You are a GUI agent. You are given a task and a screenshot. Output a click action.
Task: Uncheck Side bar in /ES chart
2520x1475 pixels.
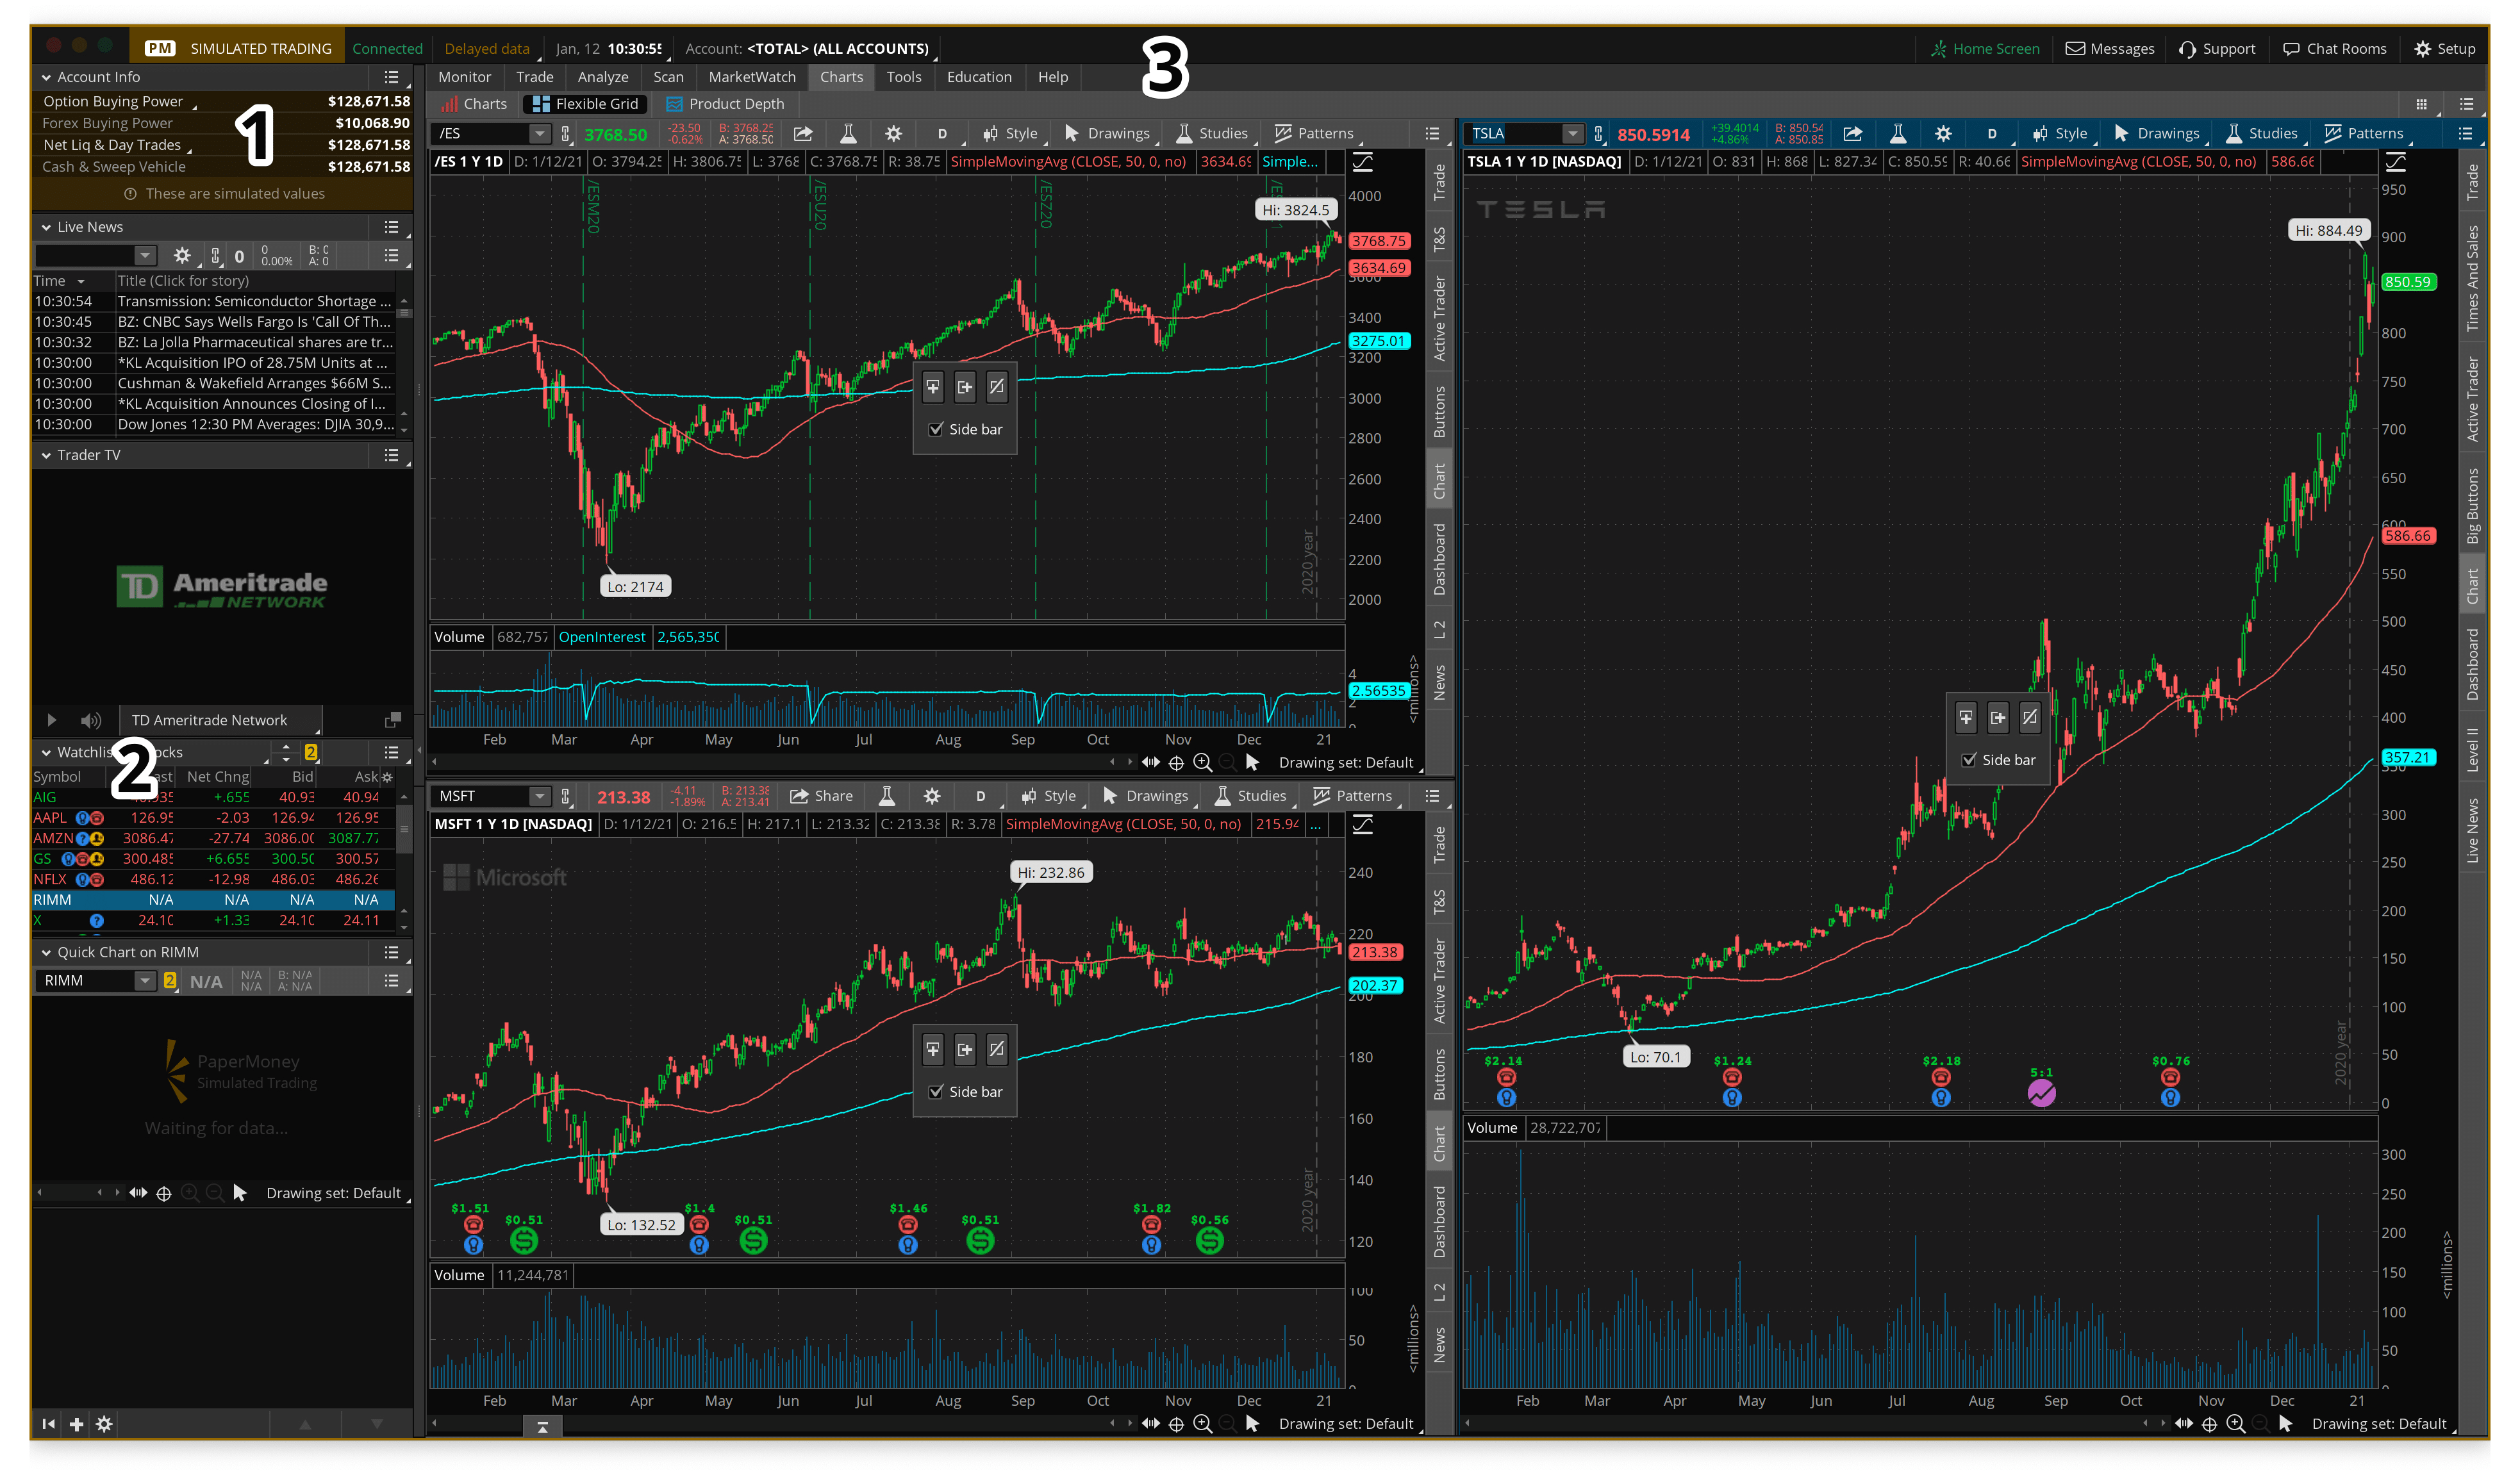point(936,429)
